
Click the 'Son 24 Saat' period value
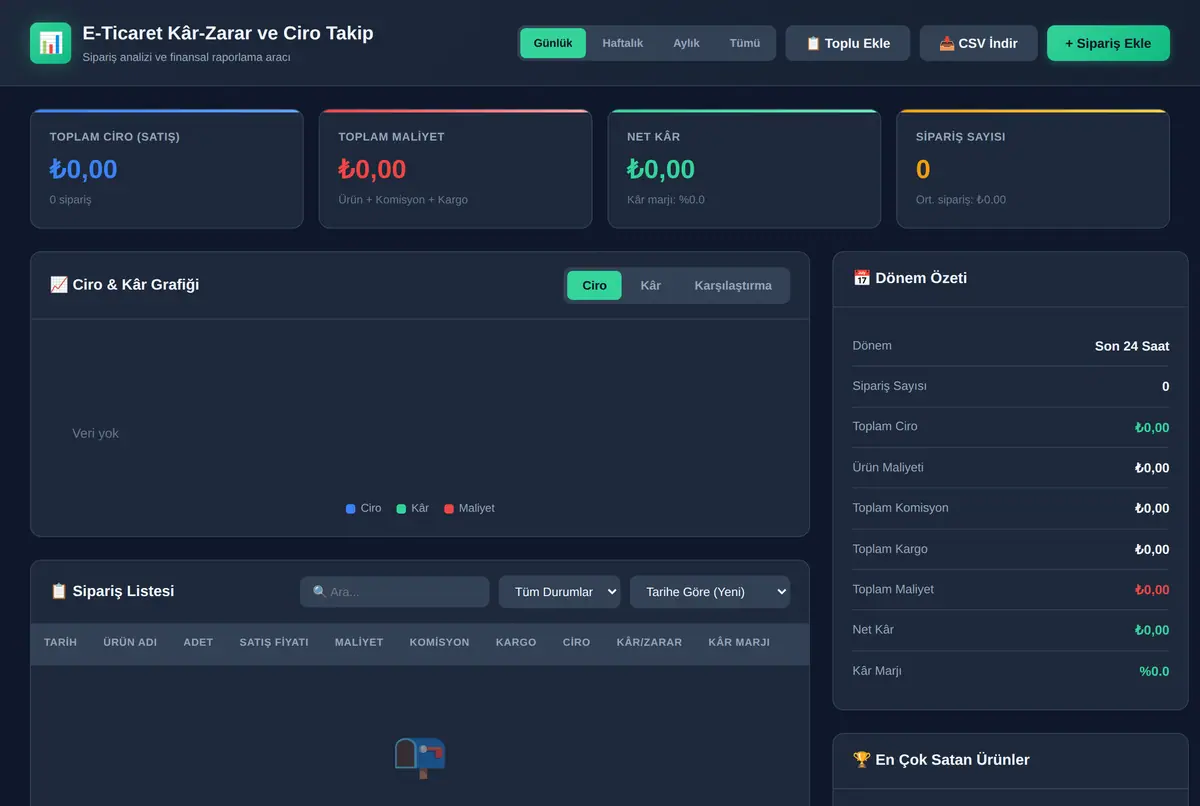[x=1132, y=346]
